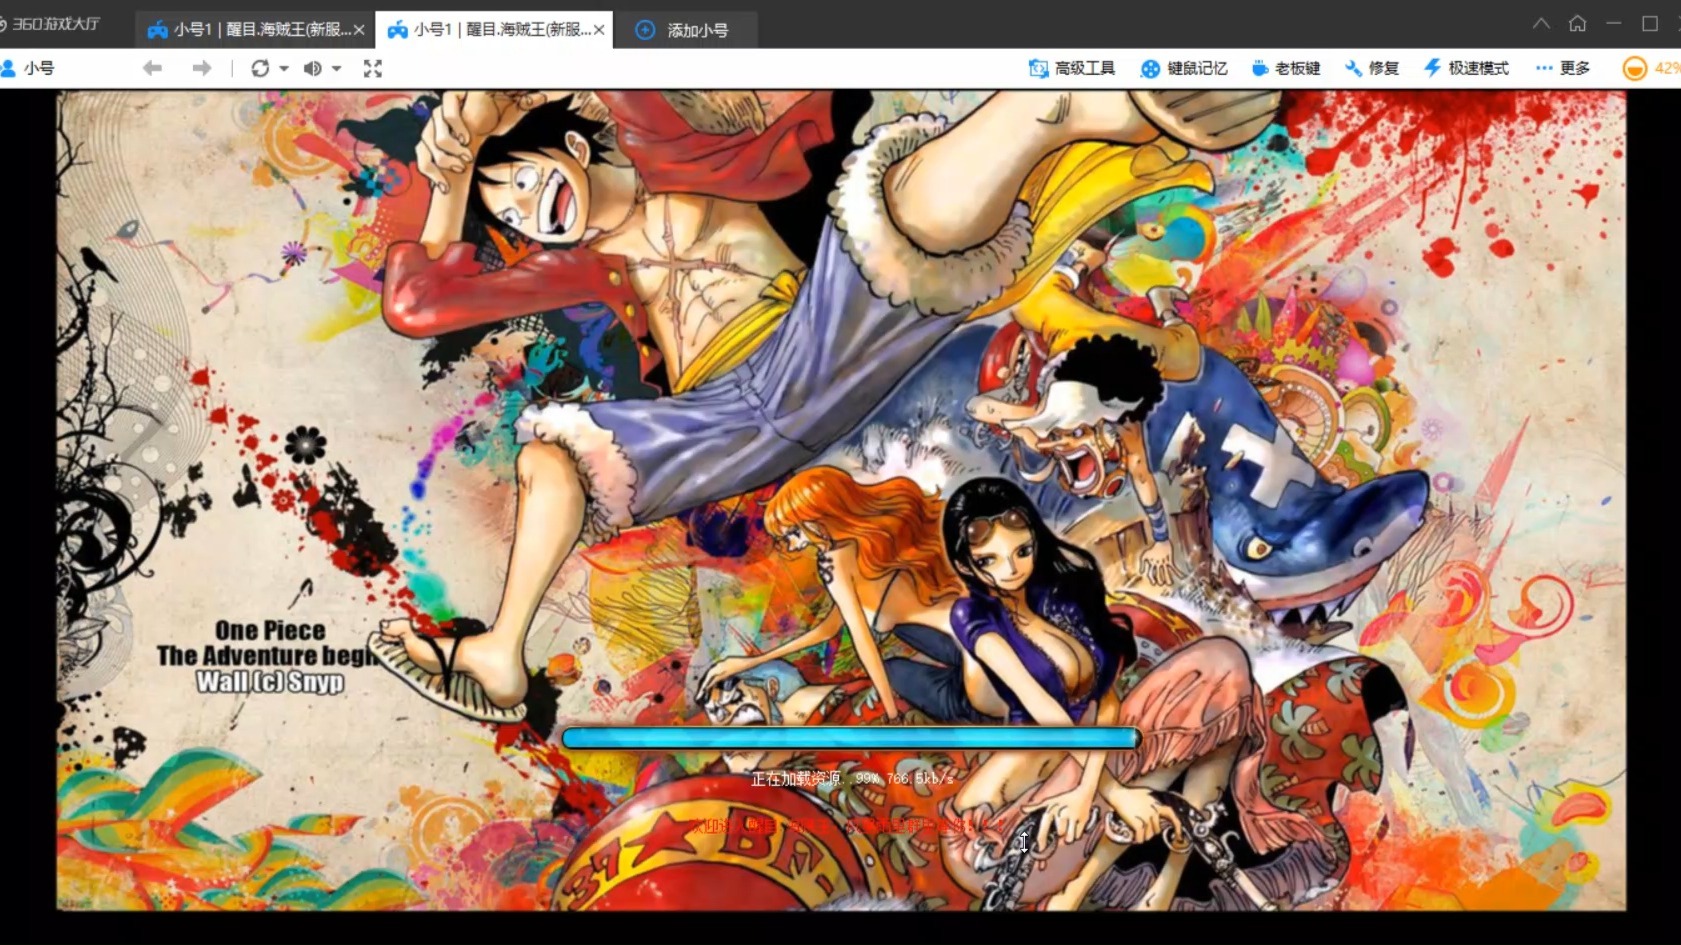1681x945 pixels.
Task: Mute the game sound speaker icon
Action: tap(312, 68)
